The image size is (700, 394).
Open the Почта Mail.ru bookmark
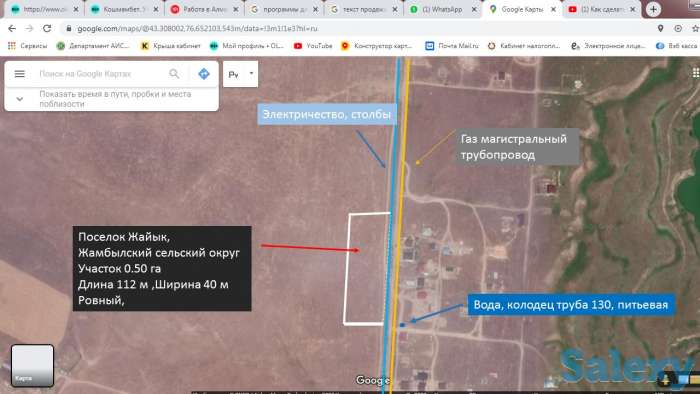452,46
